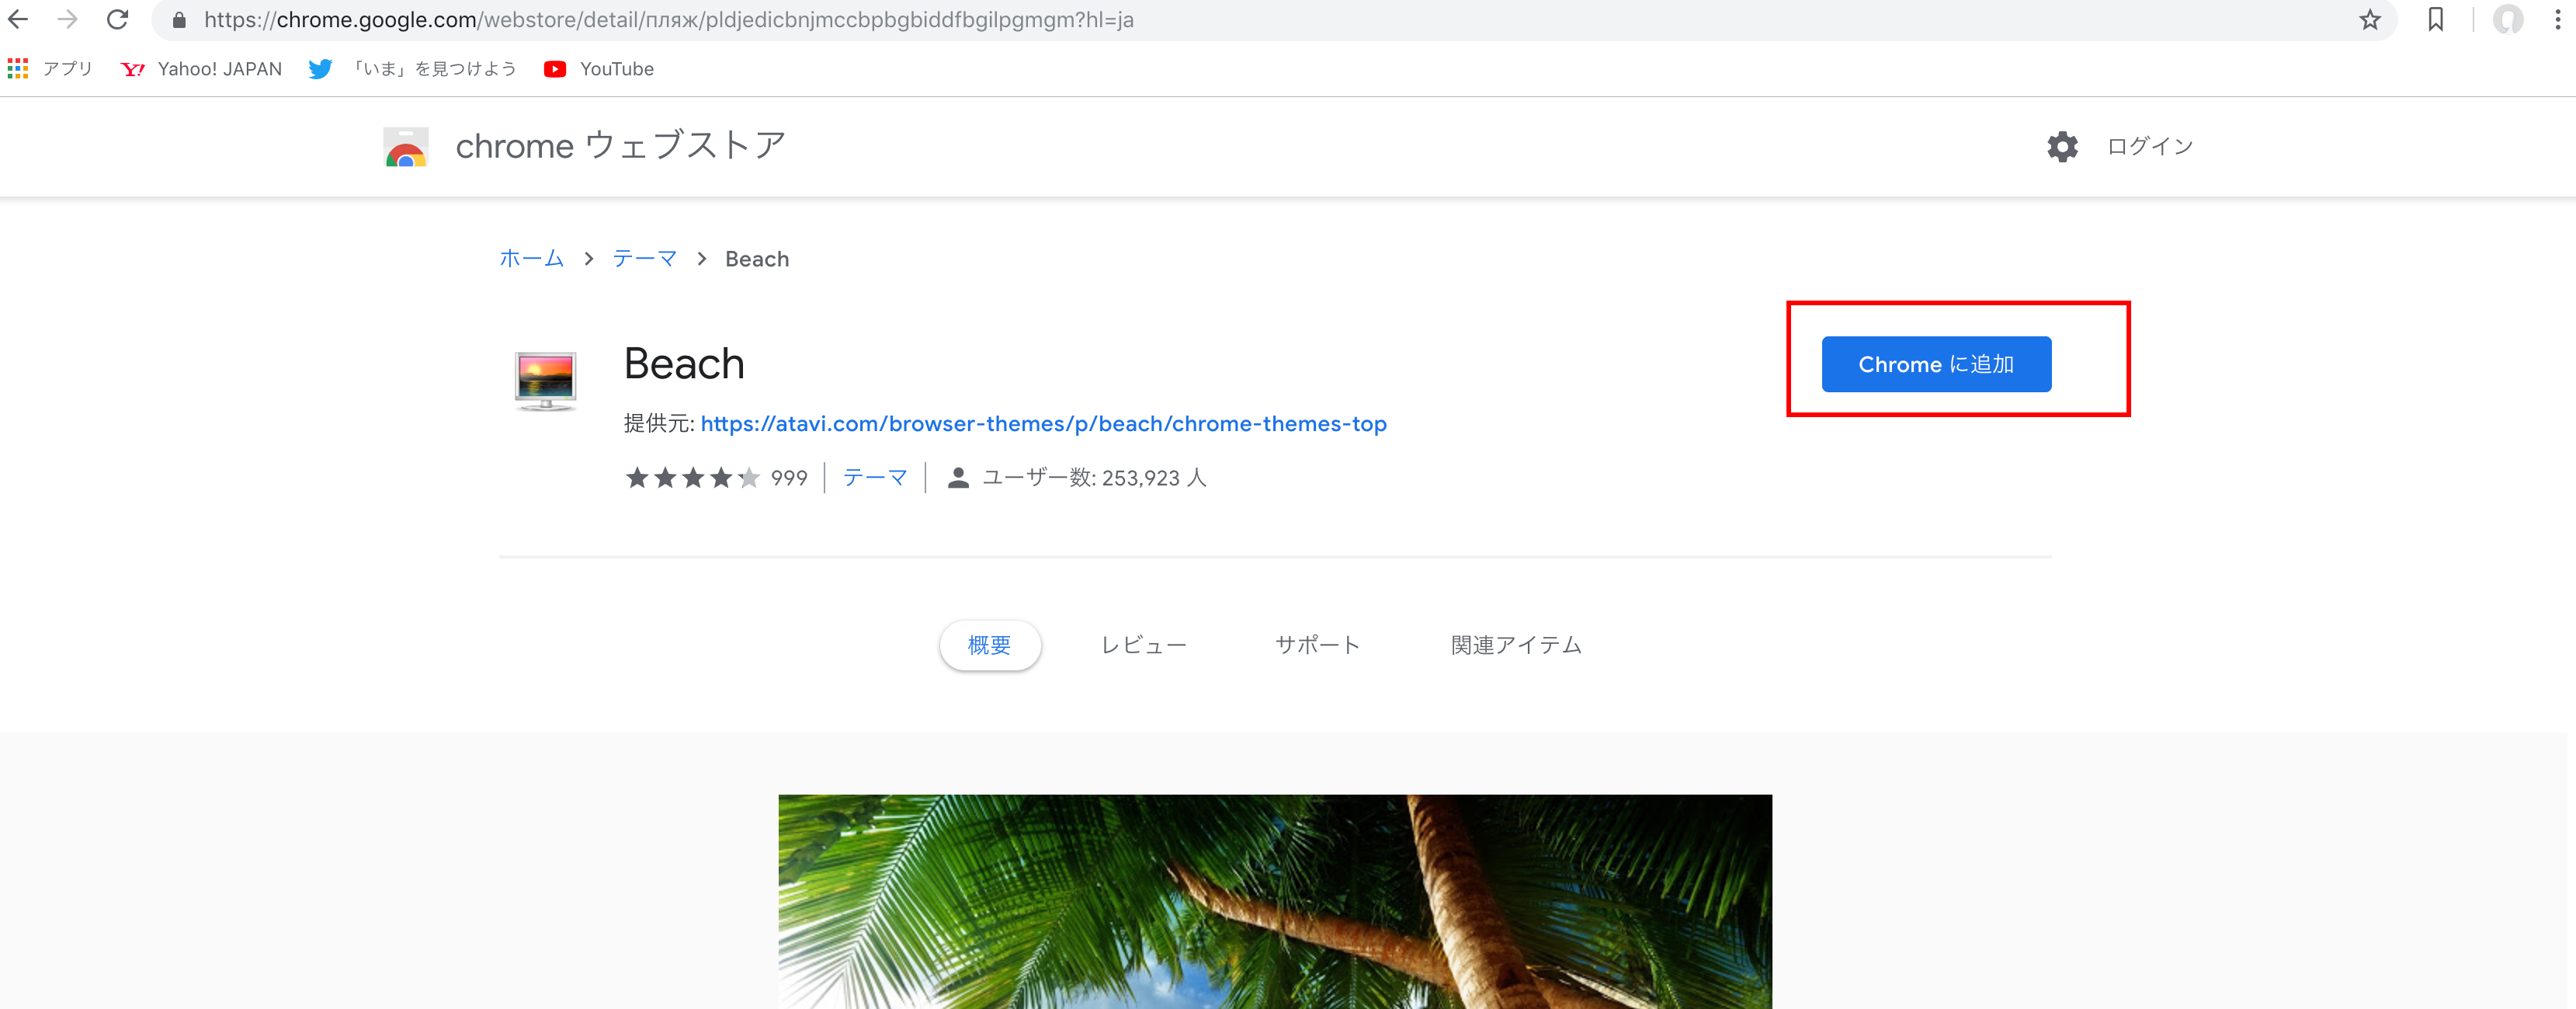
Task: Click the Beach theme thumbnail icon
Action: click(545, 381)
